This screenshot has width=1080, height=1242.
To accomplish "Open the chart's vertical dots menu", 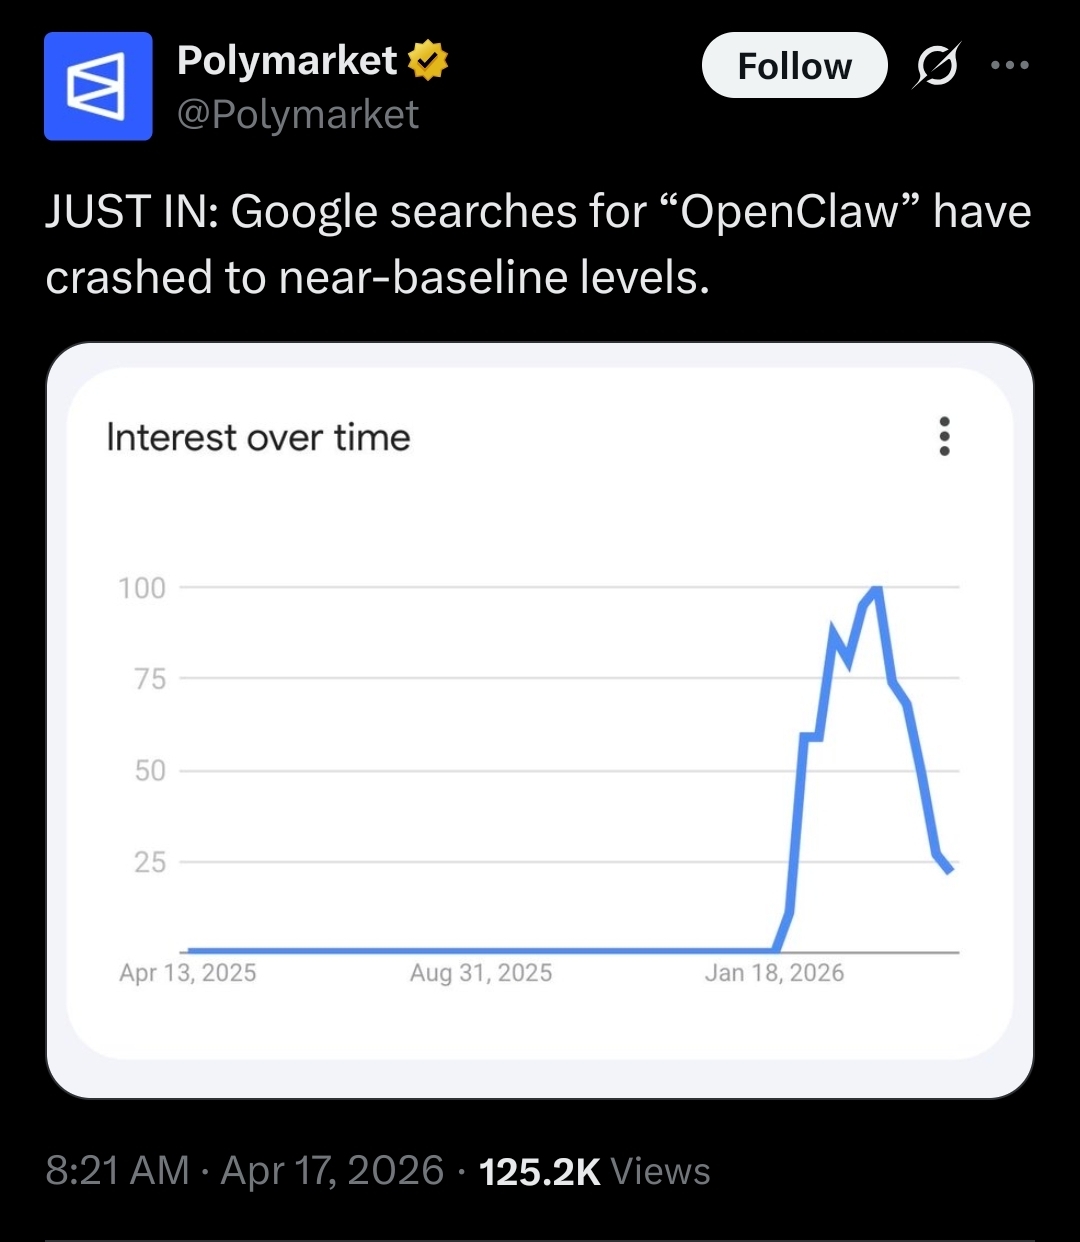I will tap(943, 437).
